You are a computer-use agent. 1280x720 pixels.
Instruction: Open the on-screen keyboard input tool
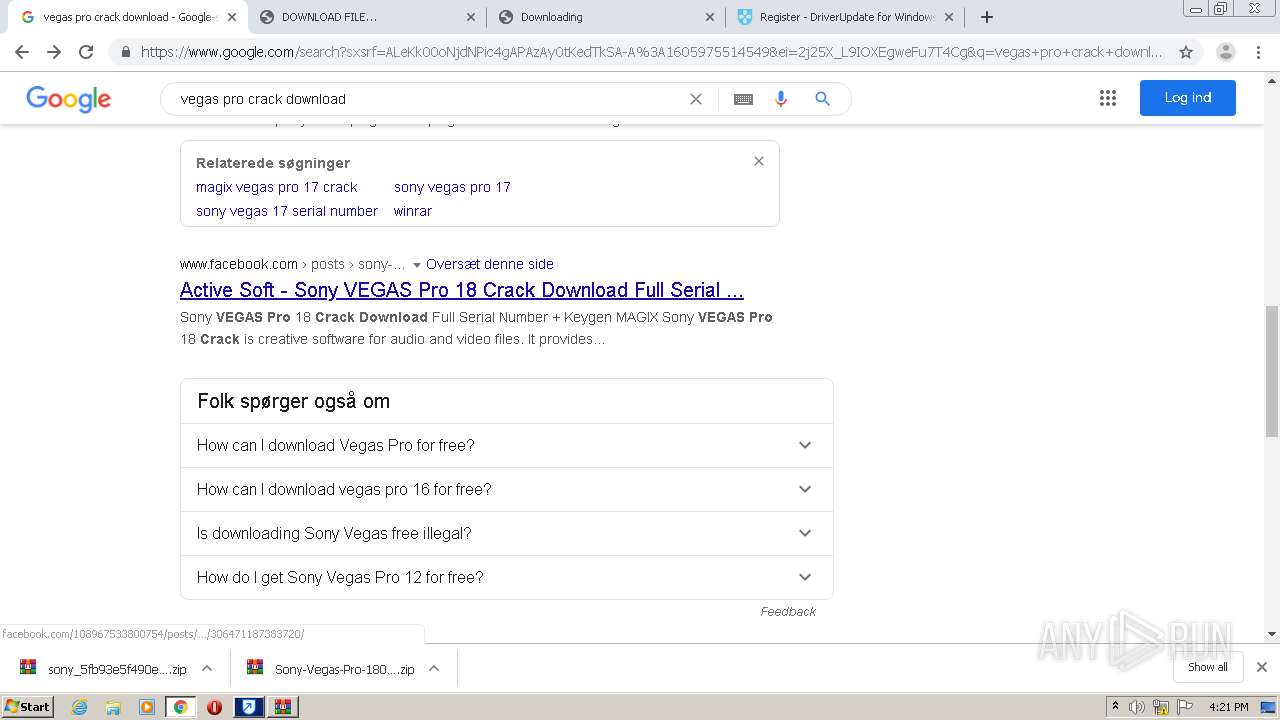(x=743, y=99)
